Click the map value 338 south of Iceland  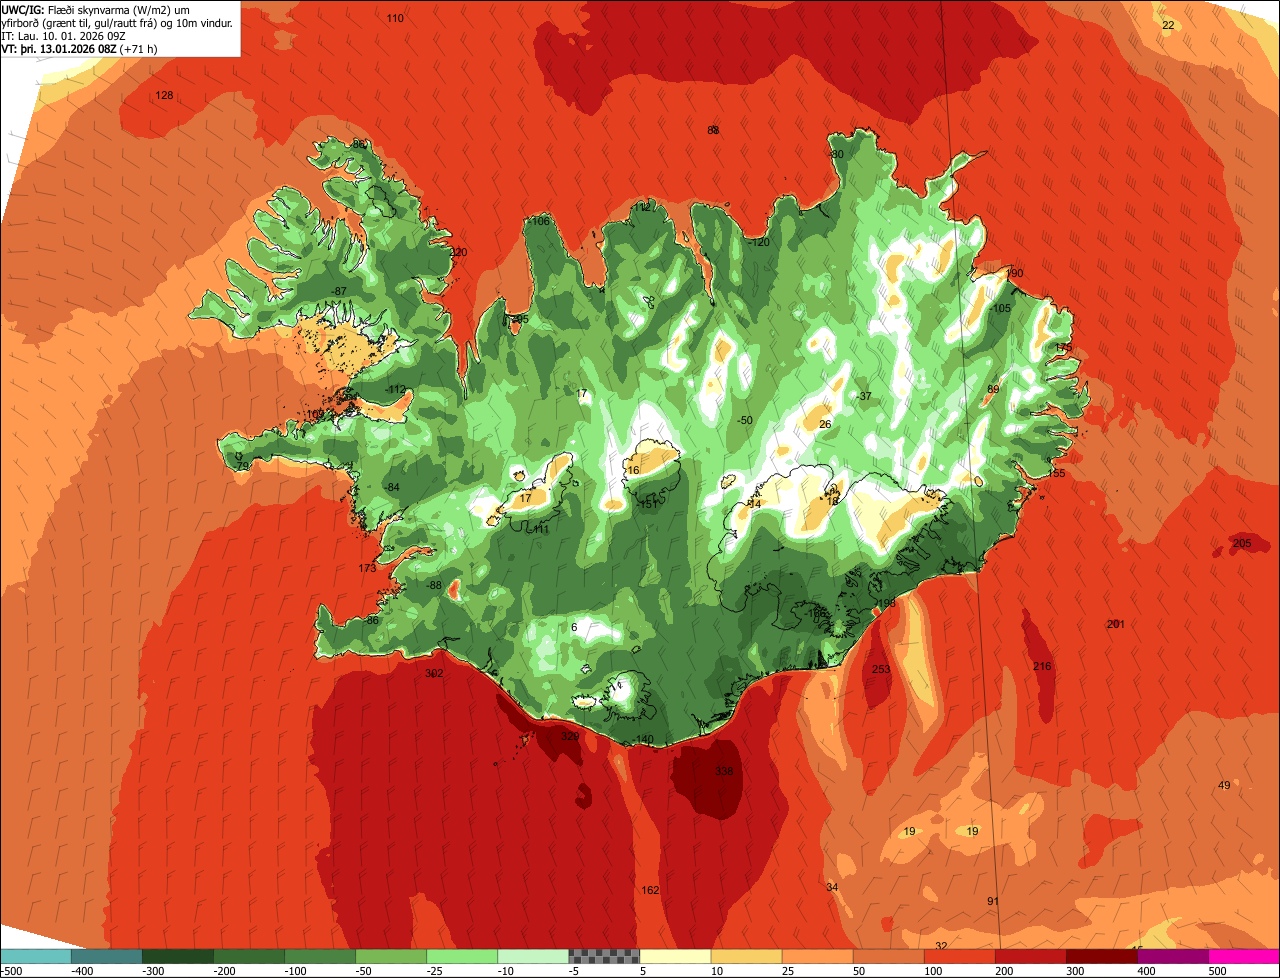724,771
